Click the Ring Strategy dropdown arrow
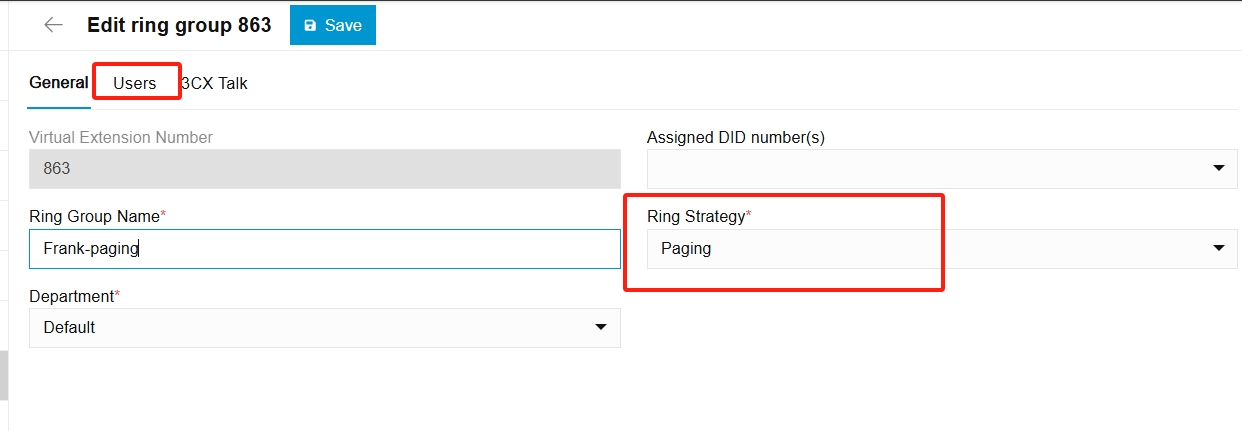 coord(1218,248)
